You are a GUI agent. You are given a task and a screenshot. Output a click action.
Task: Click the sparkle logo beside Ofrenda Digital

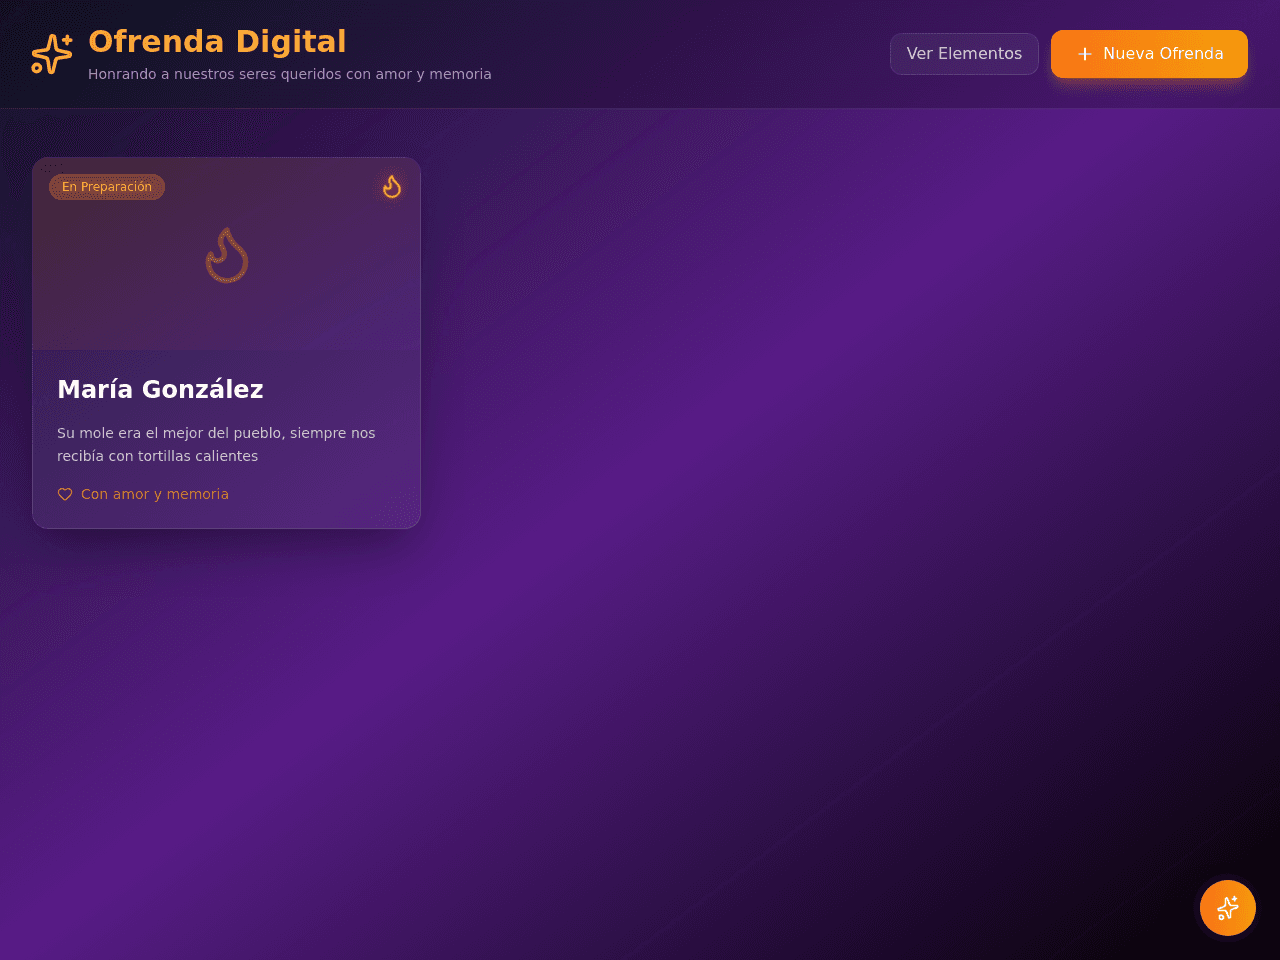click(x=52, y=54)
